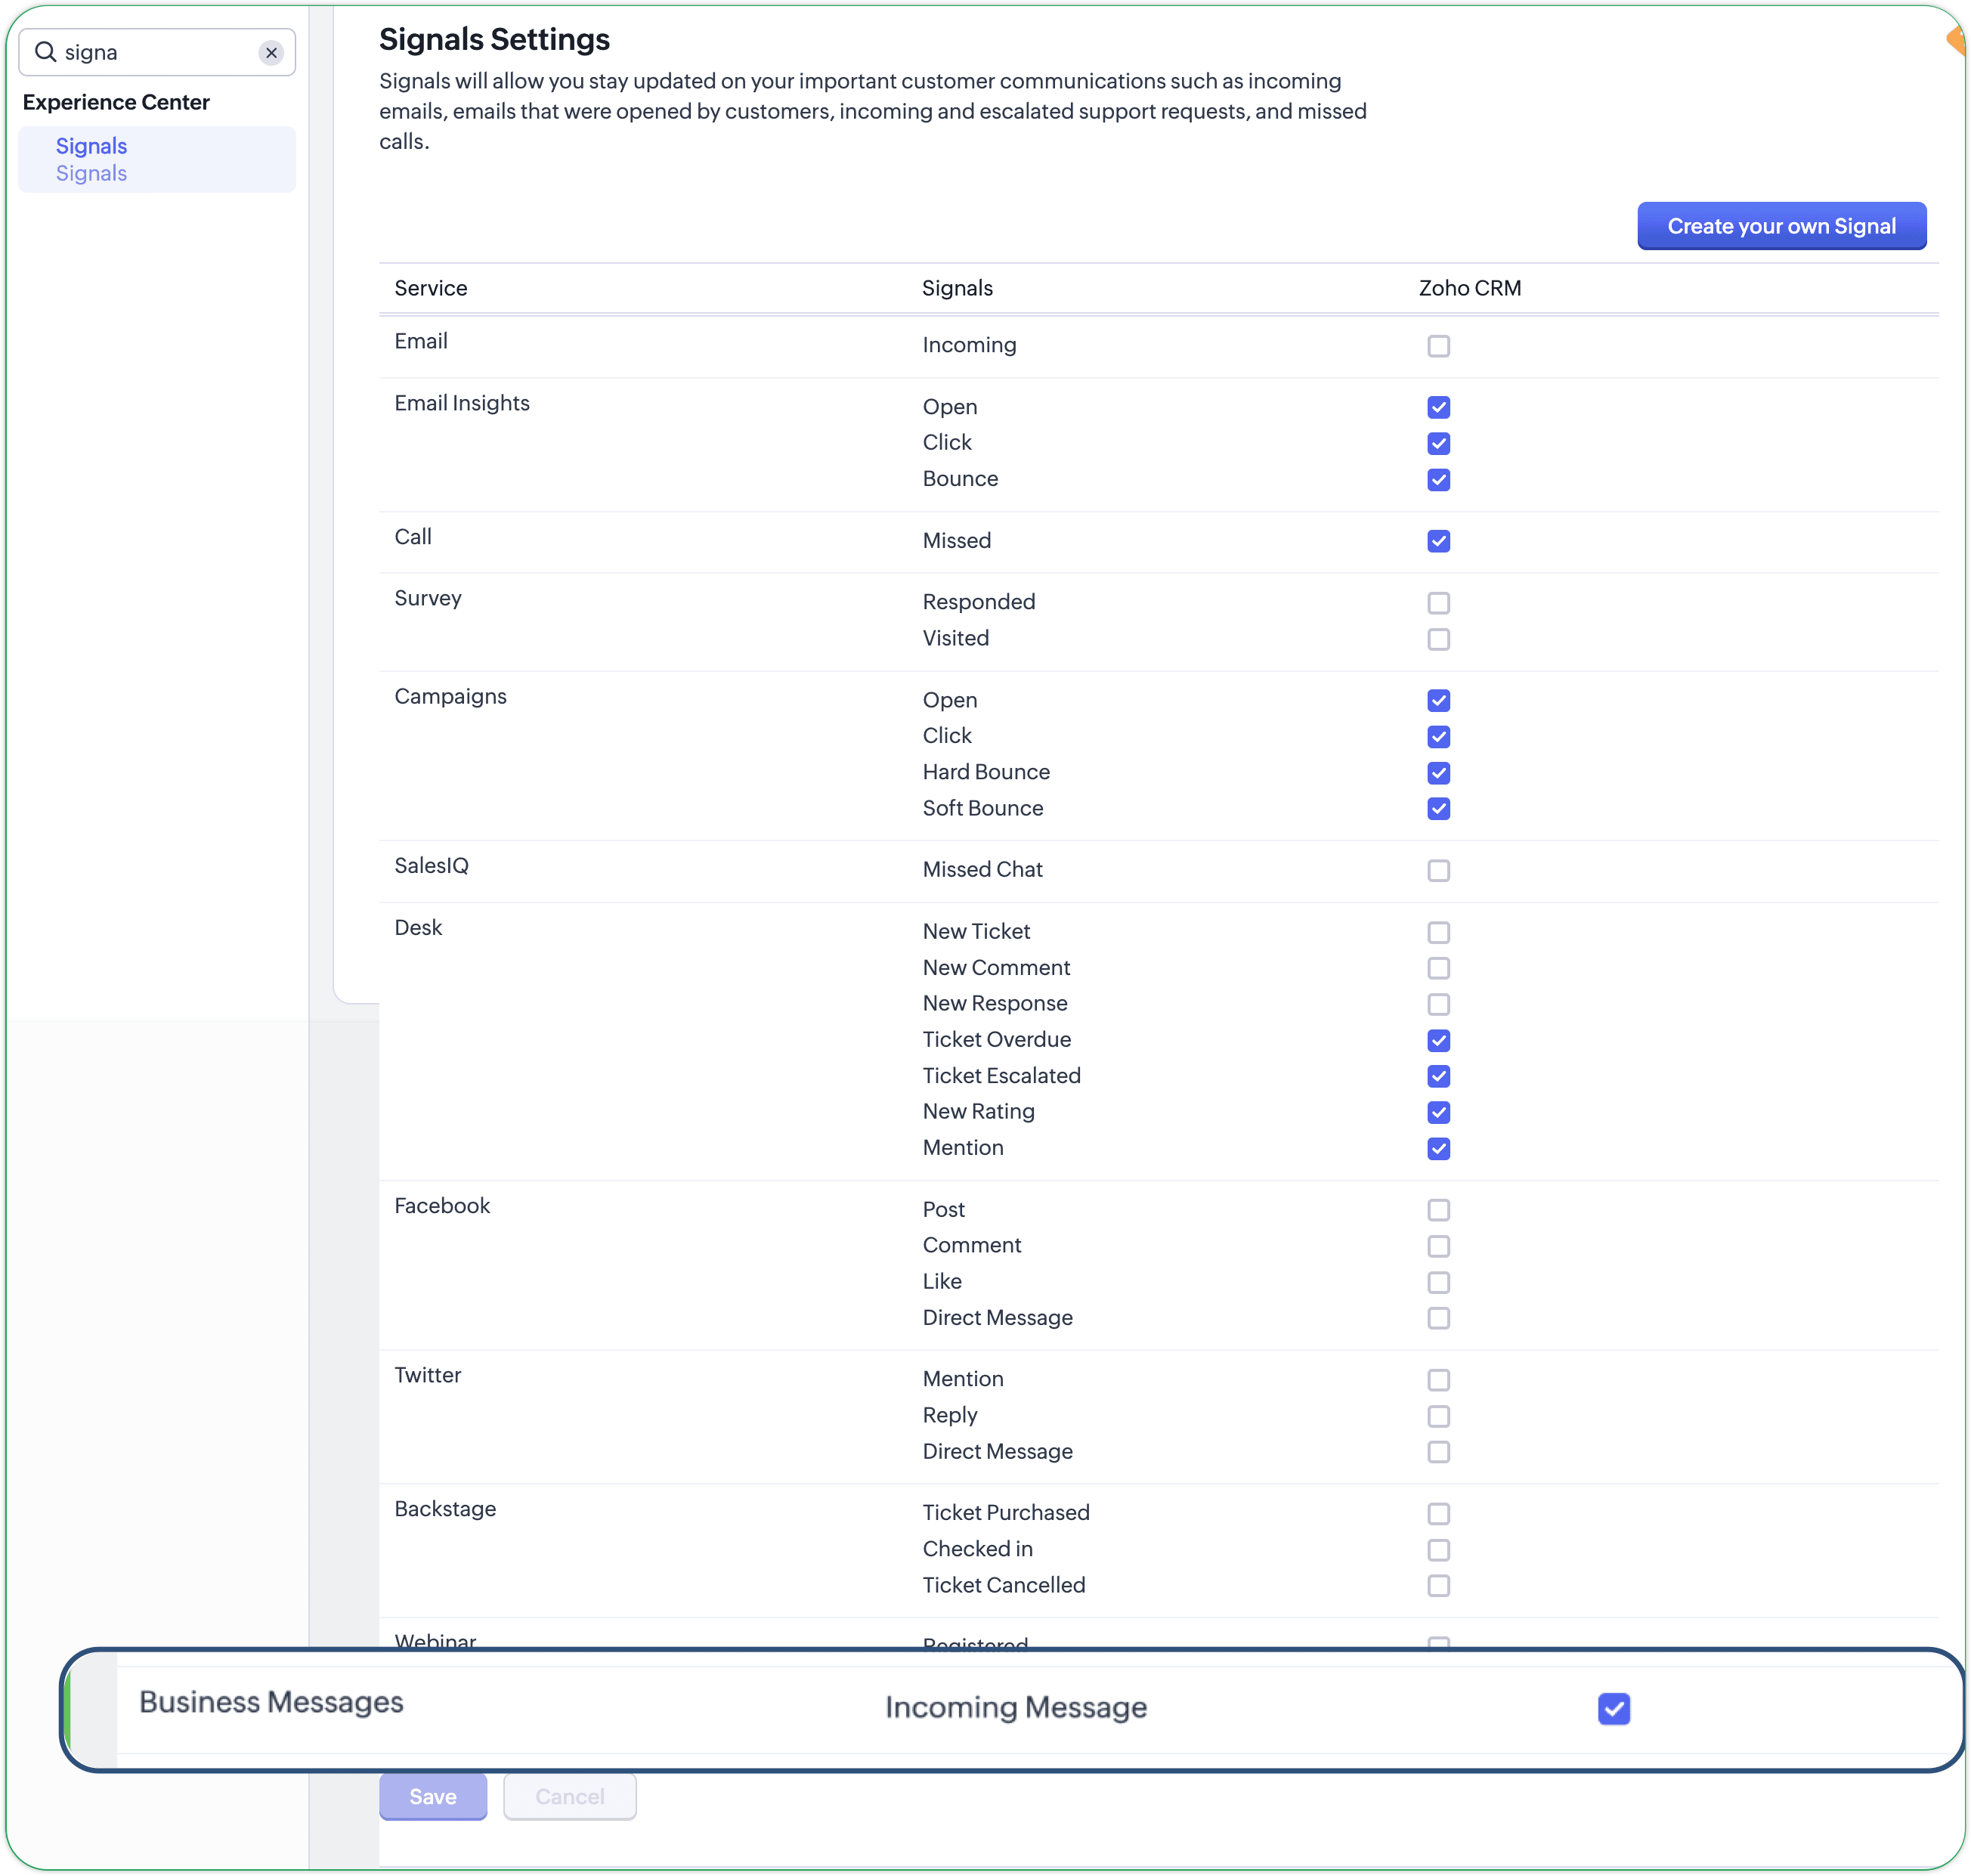Check Backstage Ticket Purchased checkbox
The width and height of the screenshot is (1971, 1876).
click(1438, 1514)
